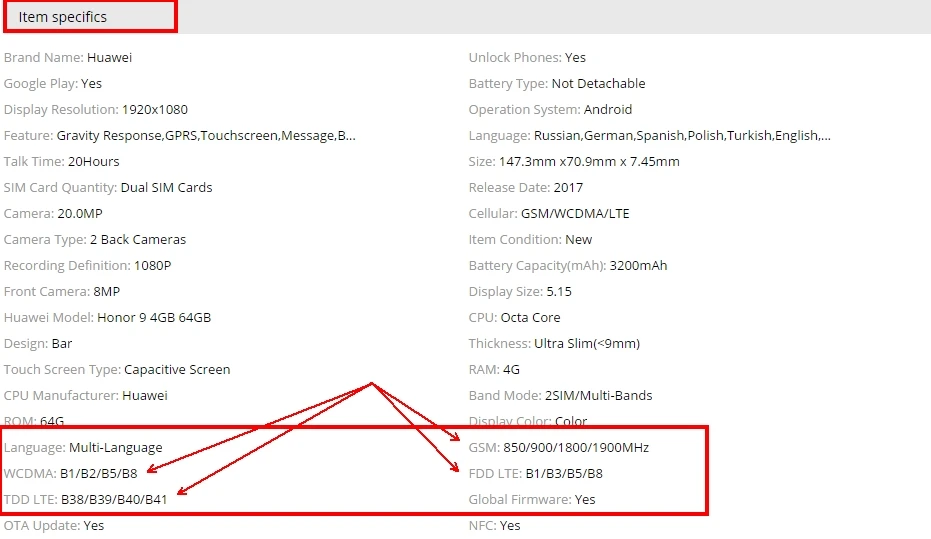The height and width of the screenshot is (539, 931).
Task: Click SIM Card Quantity: Dual SIM Cards
Action: tap(108, 188)
